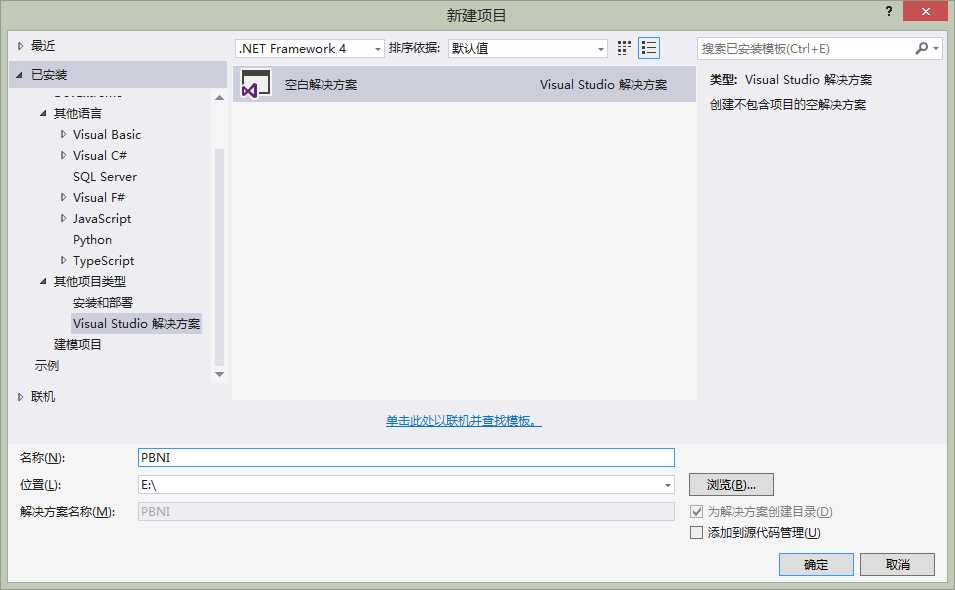Select SQL Server in the tree
Viewport: 955px width, 590px height.
pyautogui.click(x=105, y=177)
